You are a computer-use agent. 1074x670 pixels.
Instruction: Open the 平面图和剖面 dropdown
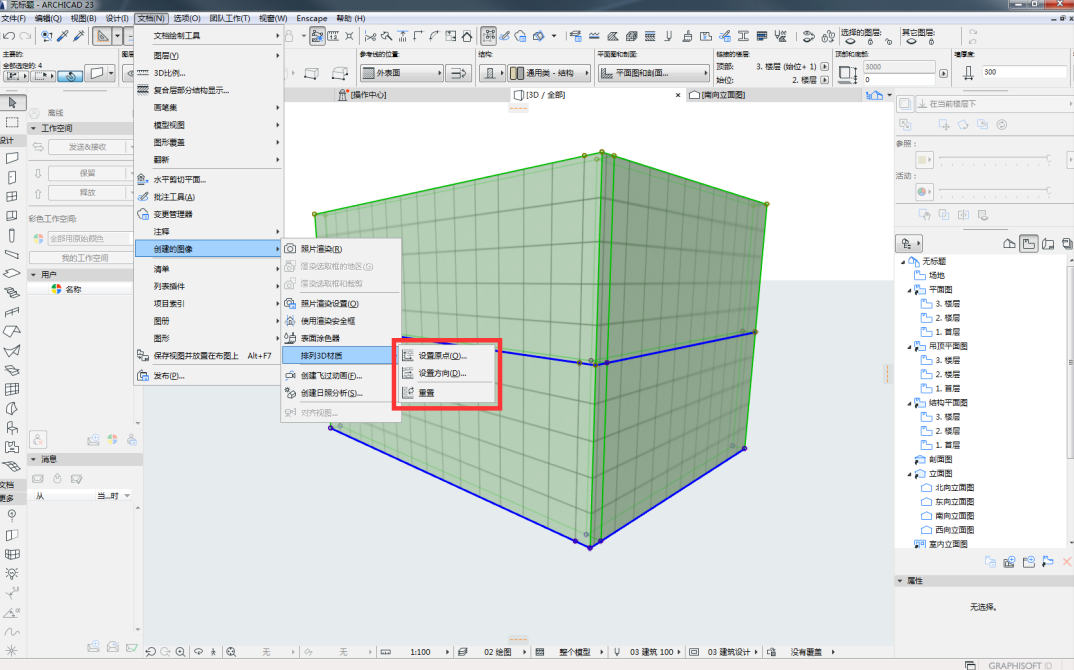click(x=653, y=73)
